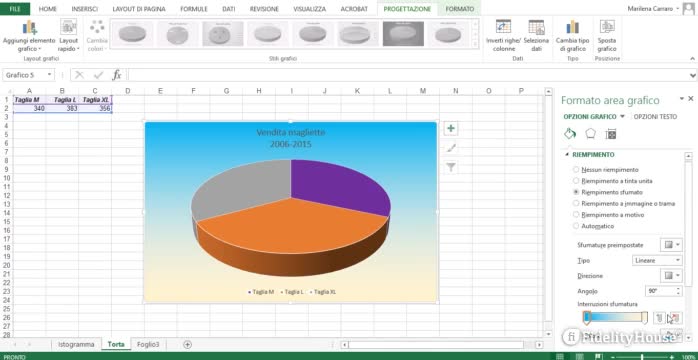Viewport: 698px width, 360px height.
Task: Click the FILE button
Action: pyautogui.click(x=15, y=9)
